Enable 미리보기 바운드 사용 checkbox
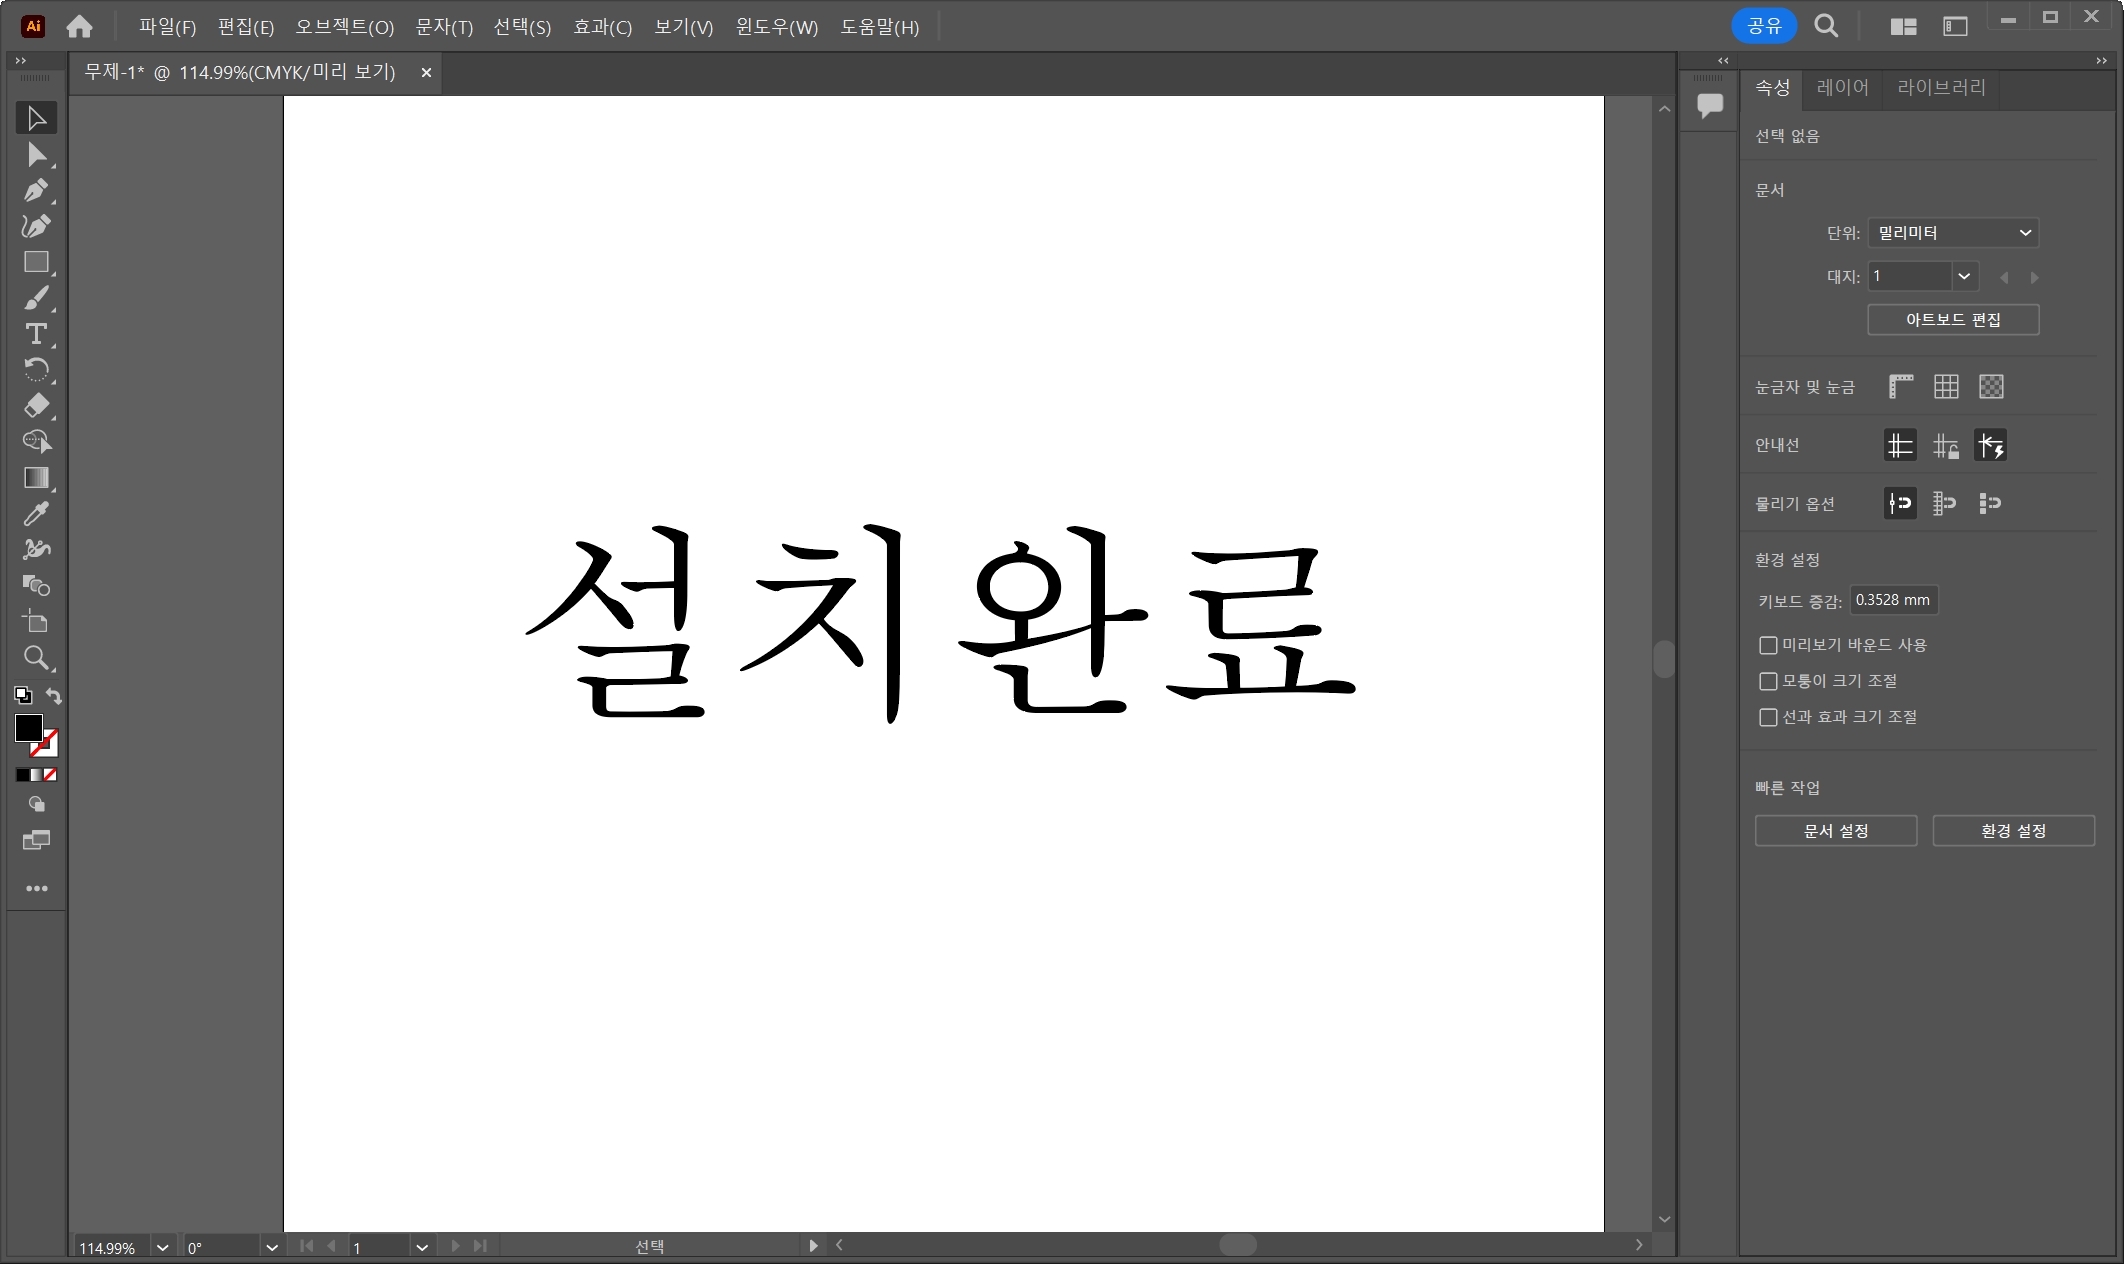Image resolution: width=2124 pixels, height=1264 pixels. 1768,645
